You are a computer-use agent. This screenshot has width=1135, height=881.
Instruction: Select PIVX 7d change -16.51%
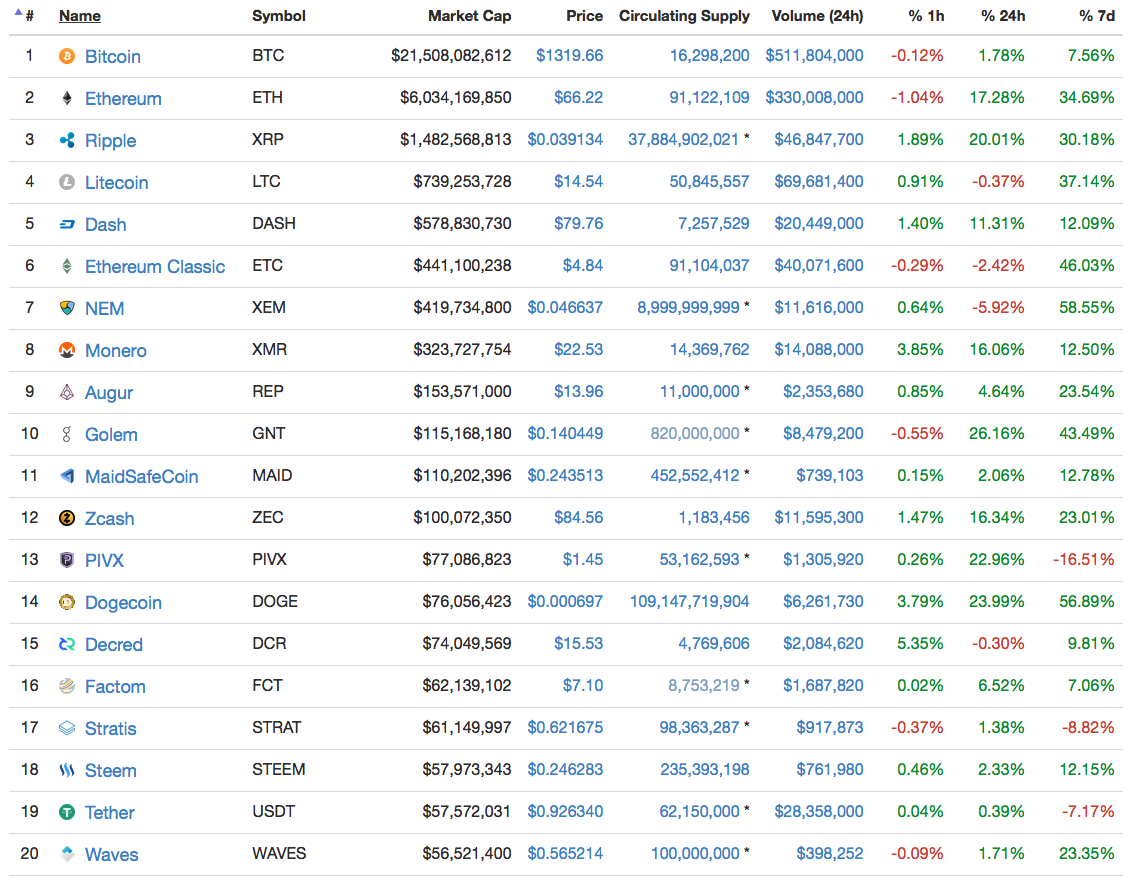[1084, 560]
